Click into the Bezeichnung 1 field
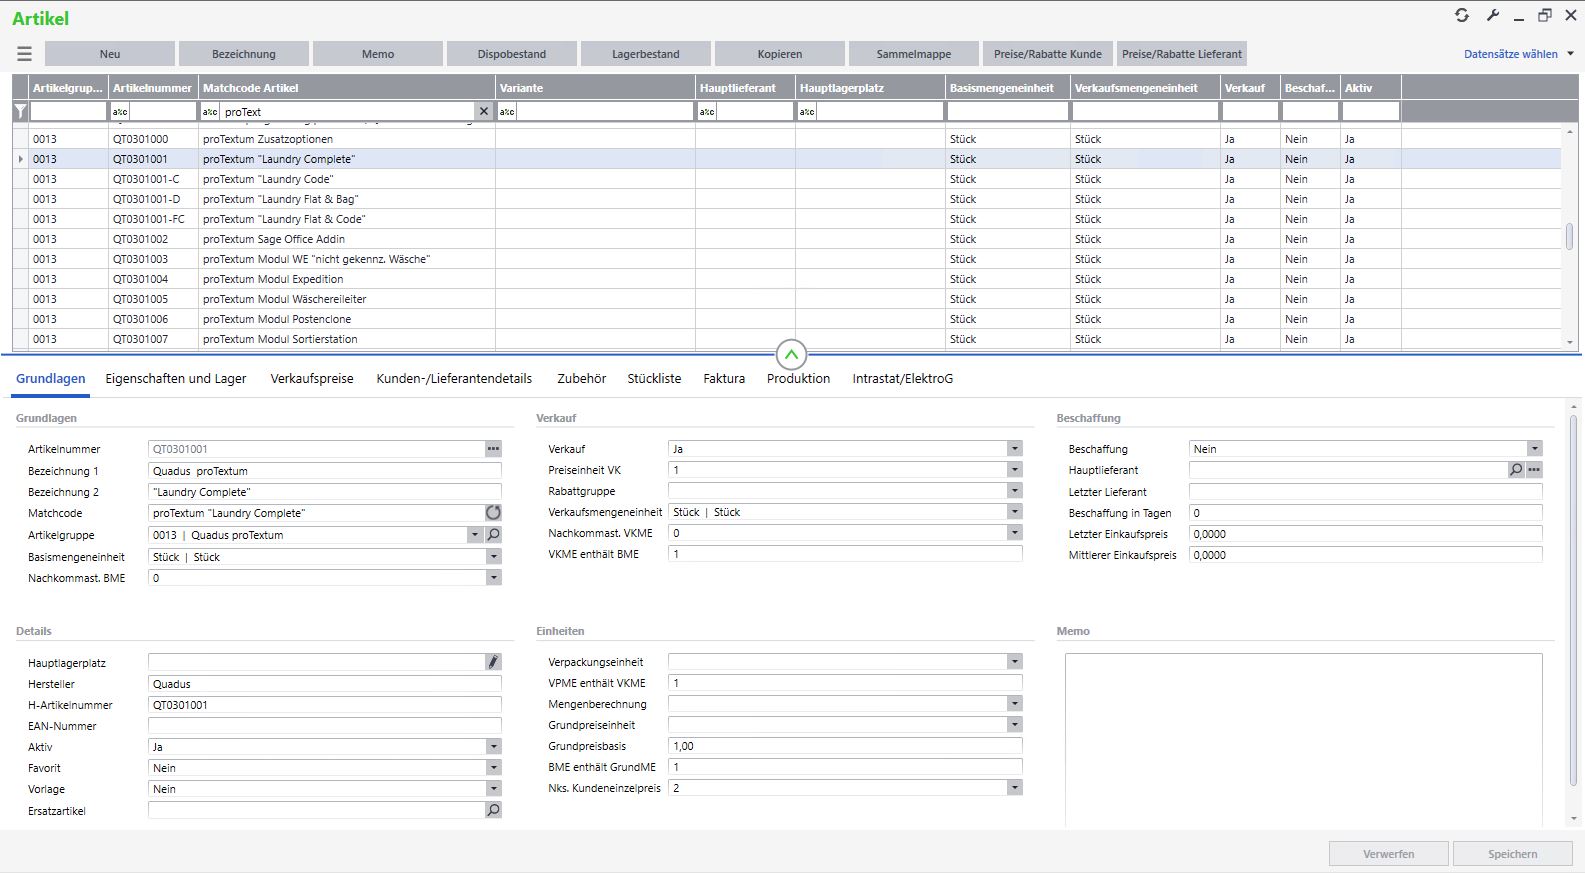 click(325, 471)
